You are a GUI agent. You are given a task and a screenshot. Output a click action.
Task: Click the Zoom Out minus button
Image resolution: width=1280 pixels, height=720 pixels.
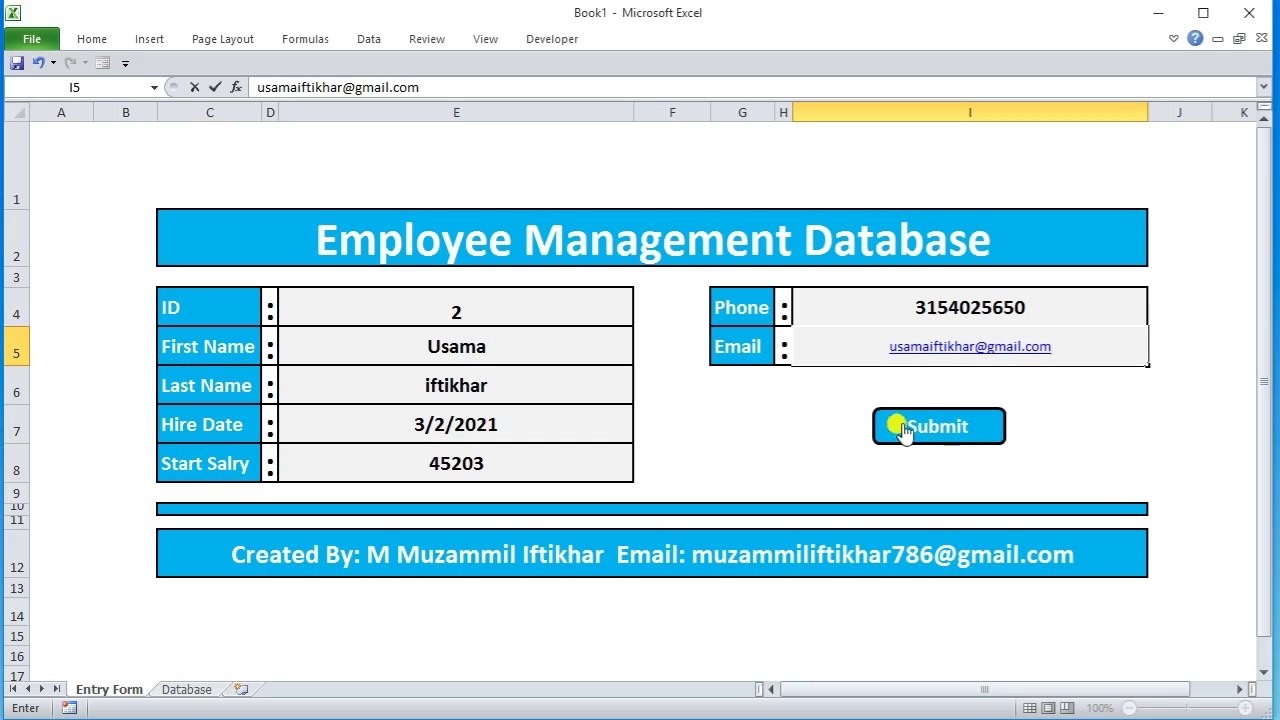click(1129, 708)
